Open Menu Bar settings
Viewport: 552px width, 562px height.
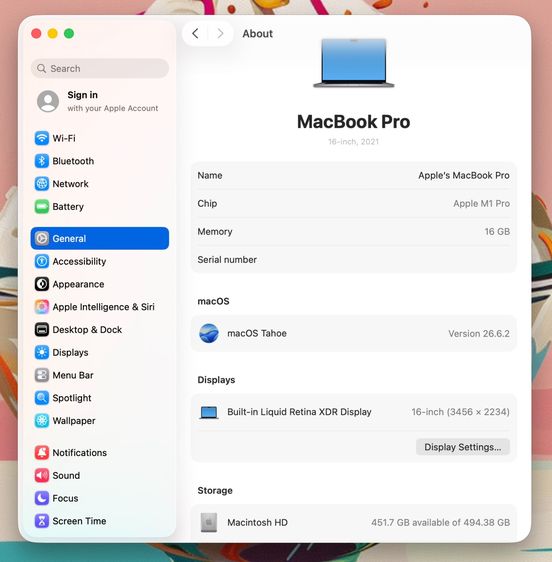point(100,375)
